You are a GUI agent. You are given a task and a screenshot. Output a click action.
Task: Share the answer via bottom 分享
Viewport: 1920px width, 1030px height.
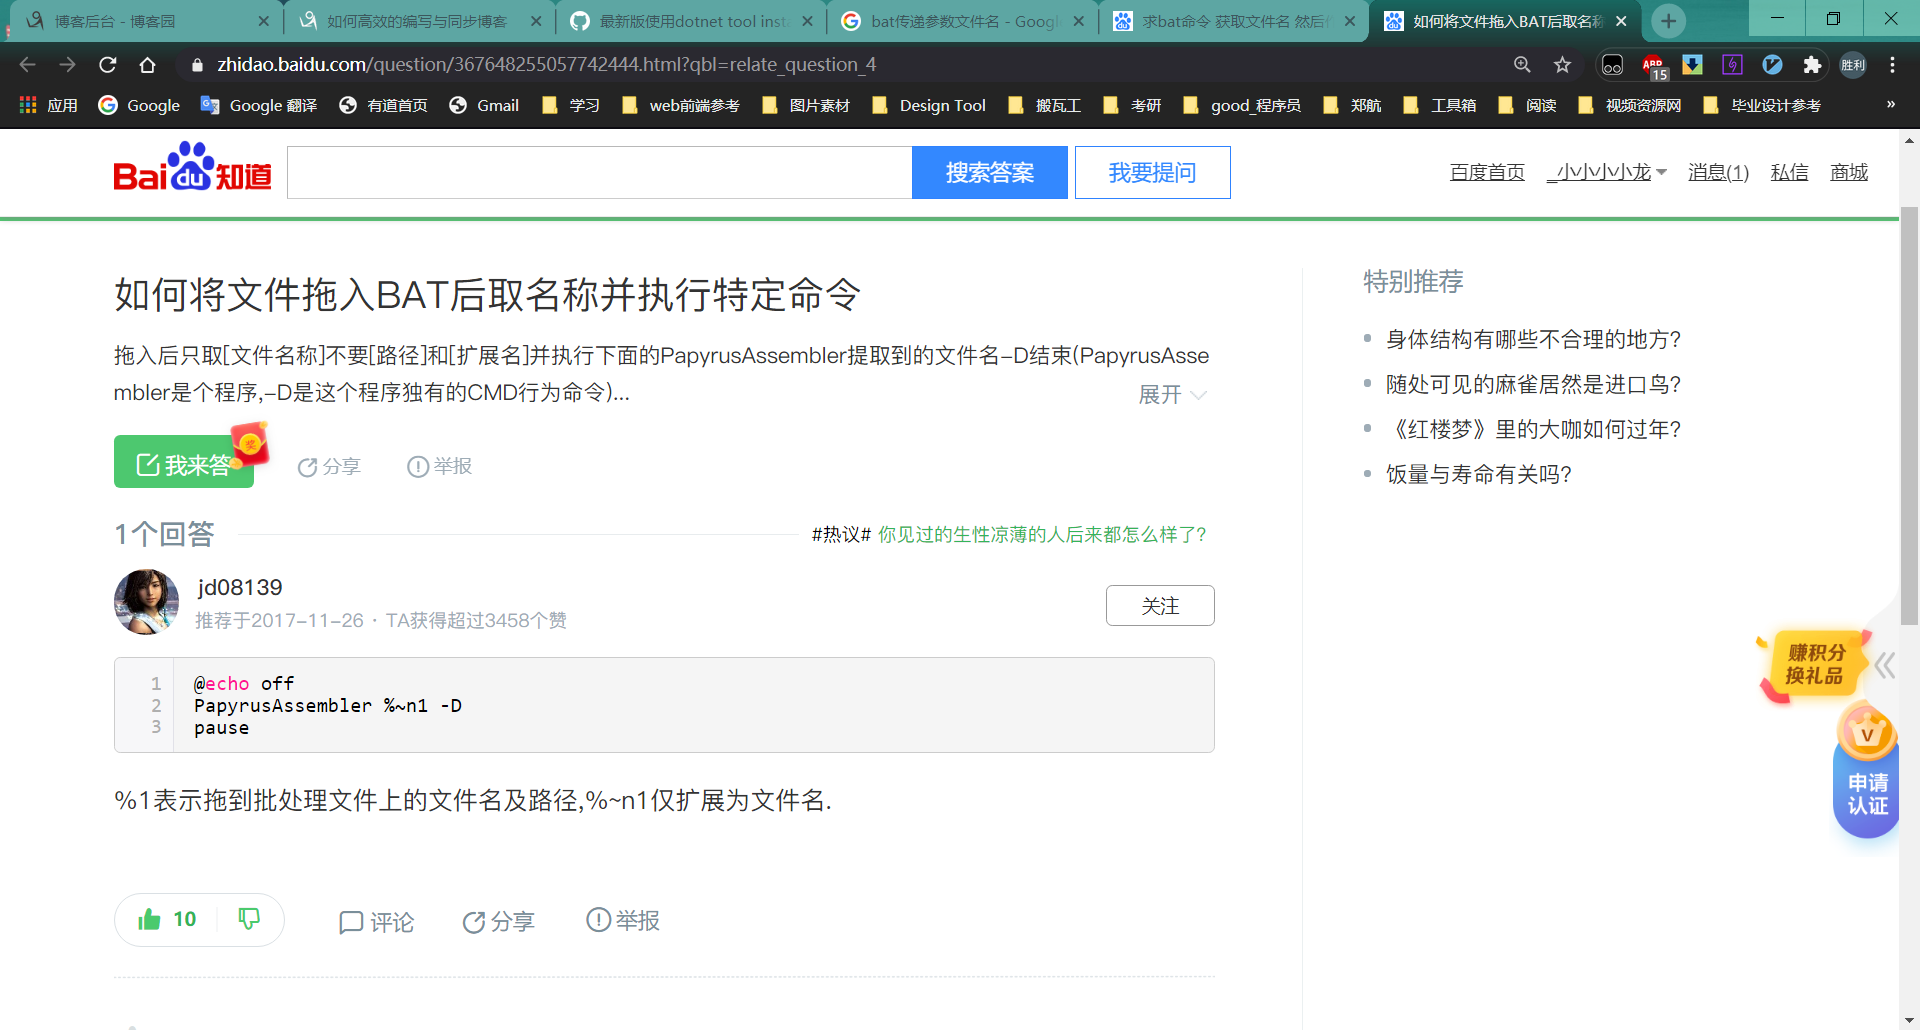click(x=498, y=921)
